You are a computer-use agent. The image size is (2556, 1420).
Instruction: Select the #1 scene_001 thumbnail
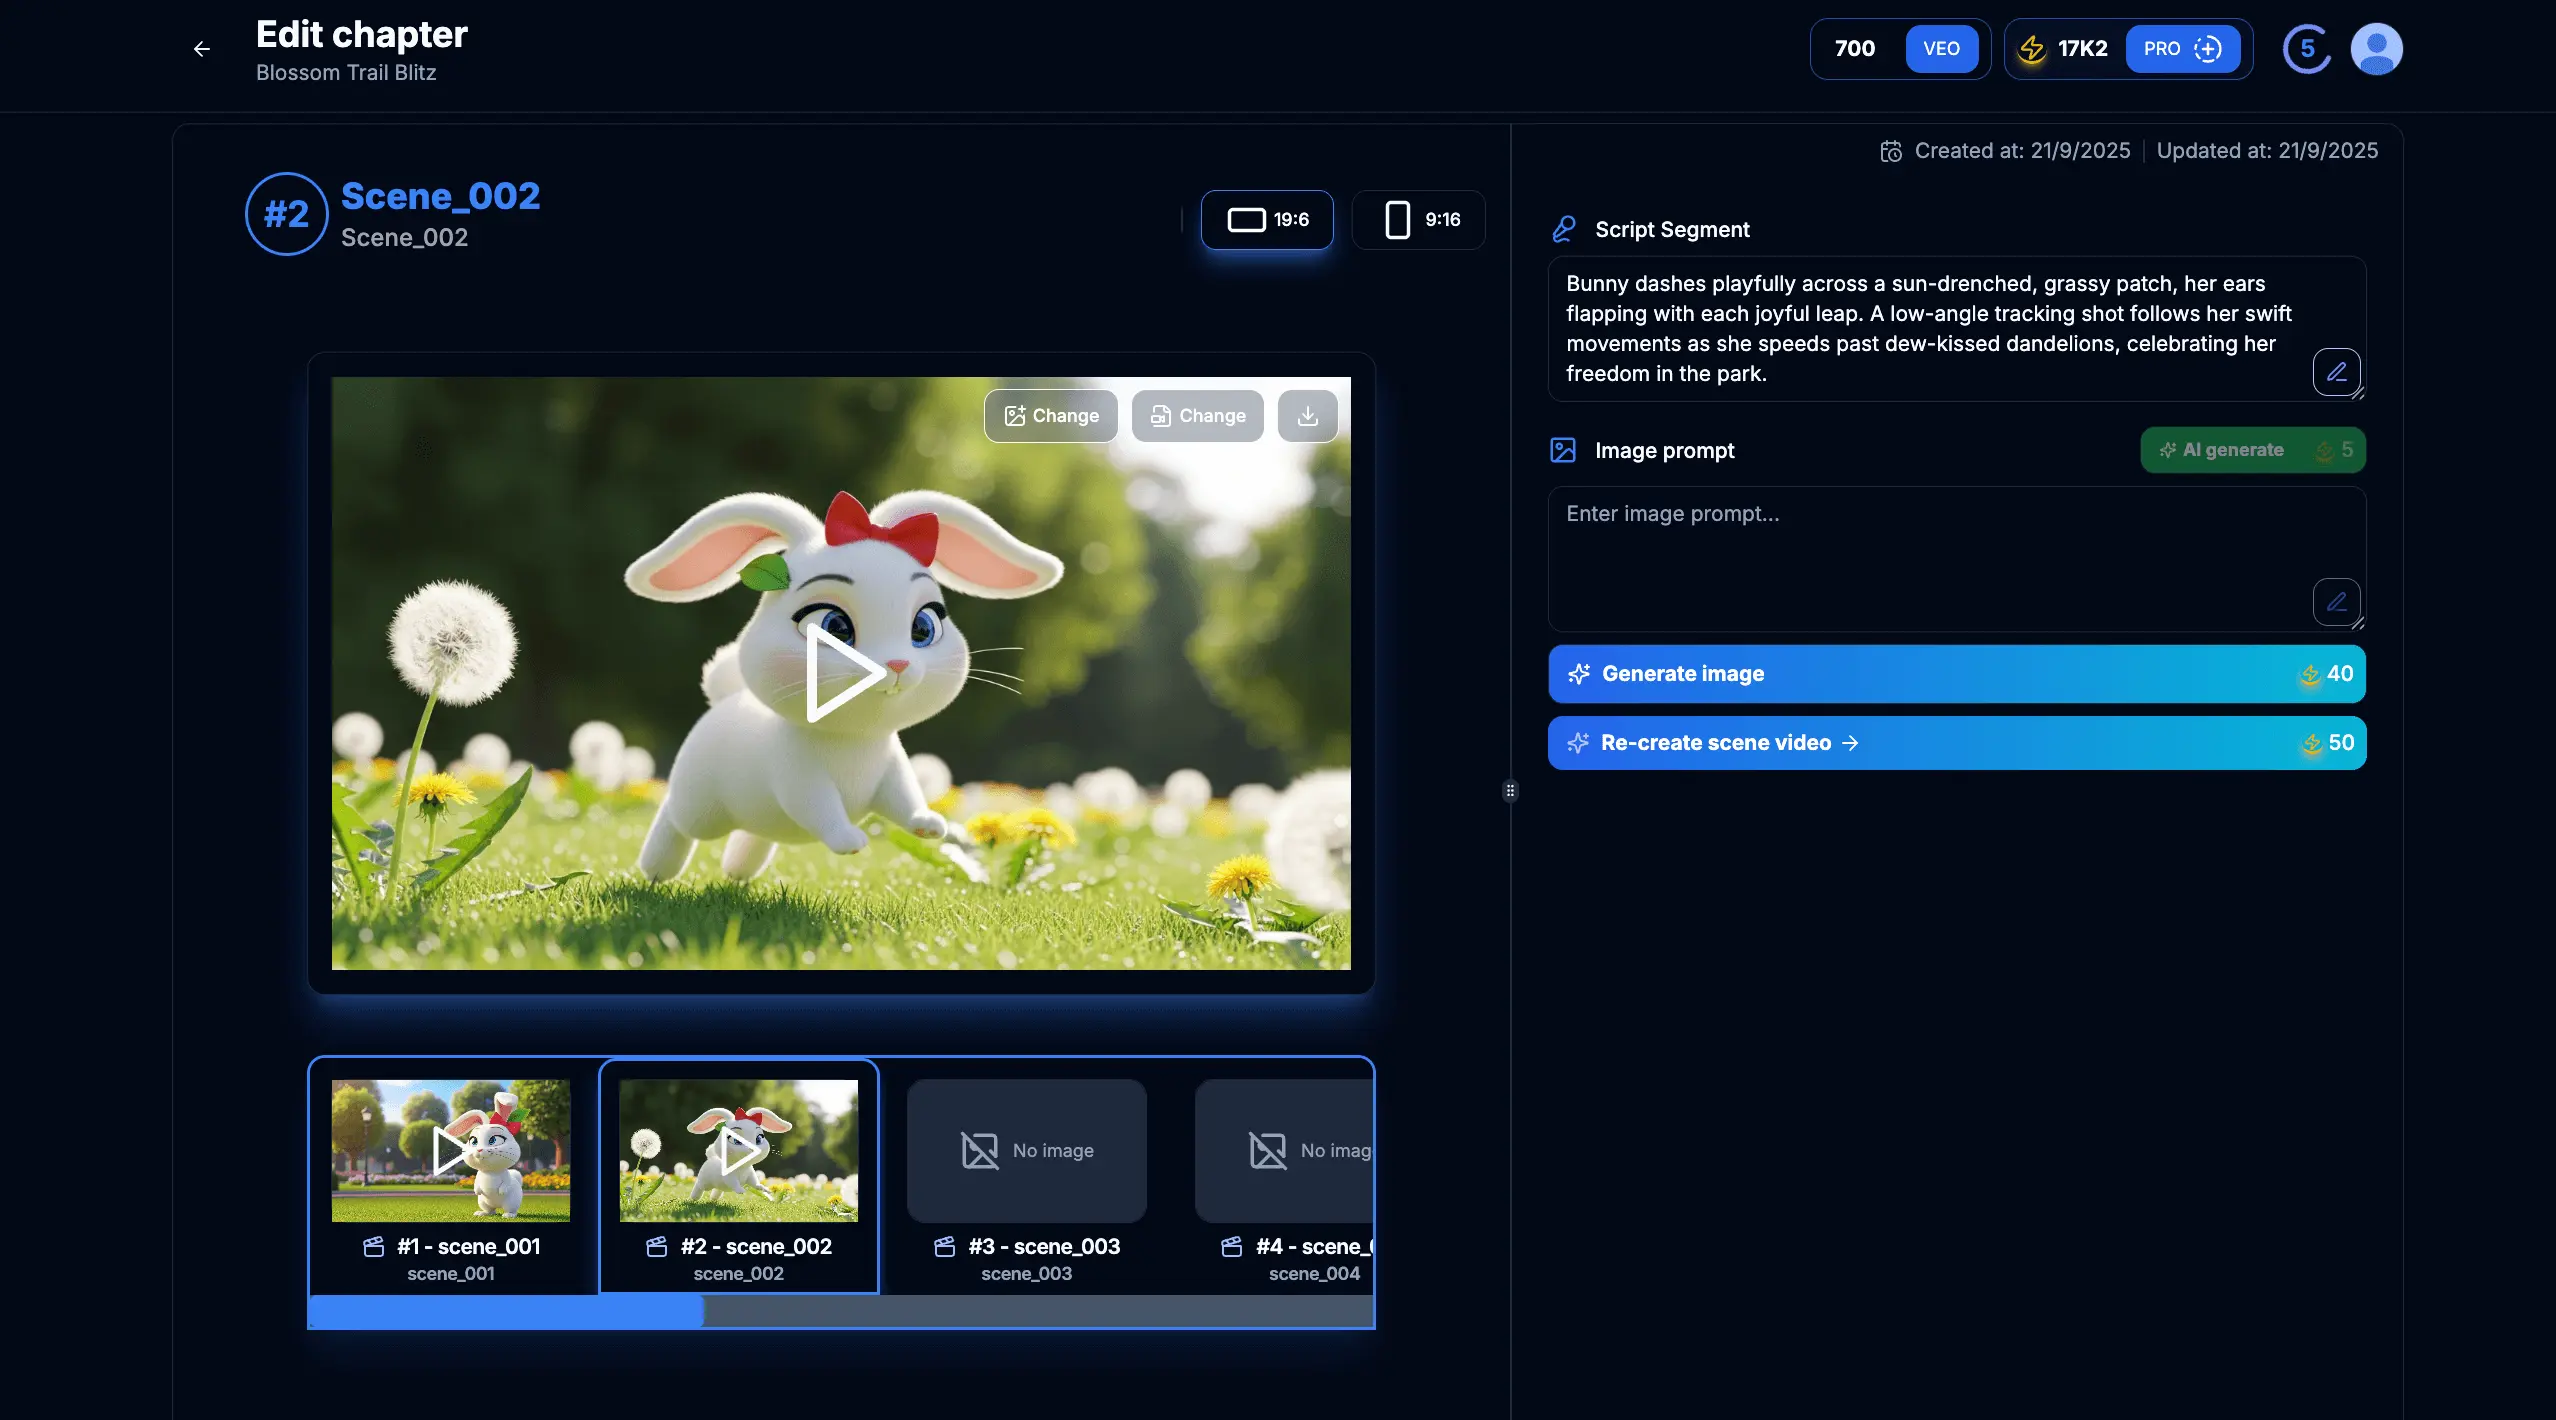point(451,1150)
